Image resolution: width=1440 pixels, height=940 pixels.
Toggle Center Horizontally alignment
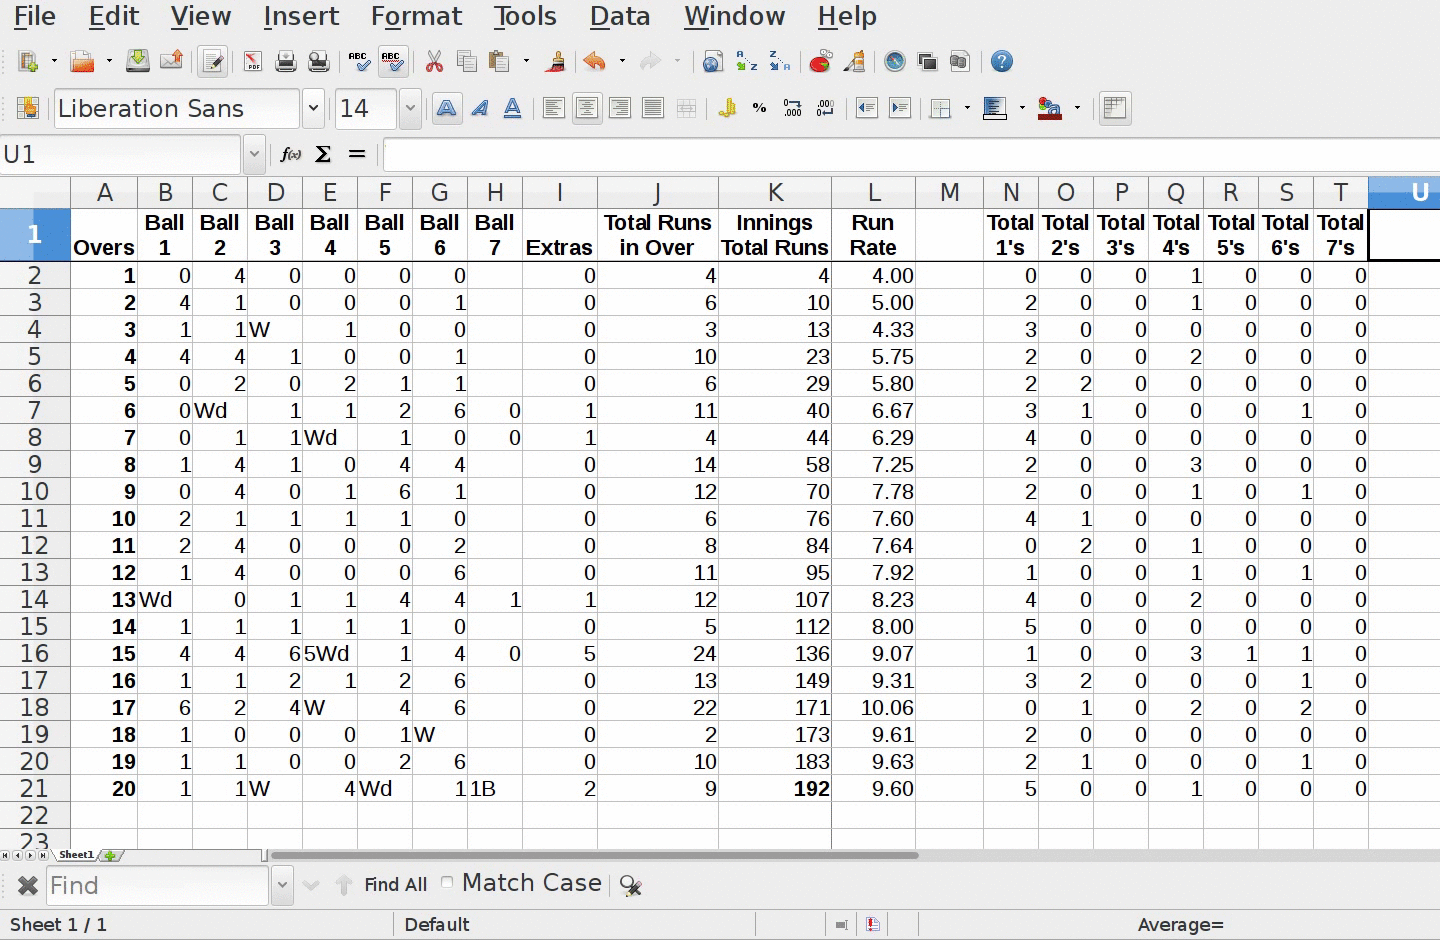coord(587,108)
